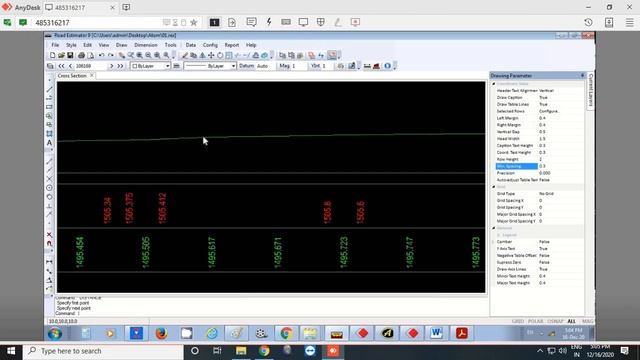
Task: Click the Precision 0.000 value
Action: [x=544, y=173]
